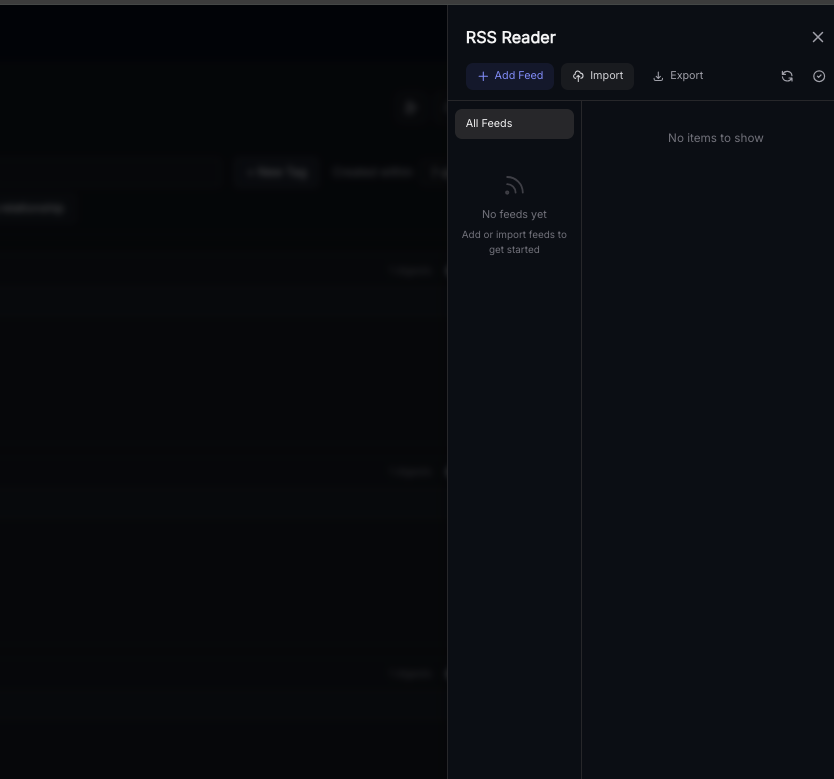Screen dimensions: 834x779
Task: Click the RSS icon in empty feeds list
Action: pyautogui.click(x=514, y=186)
